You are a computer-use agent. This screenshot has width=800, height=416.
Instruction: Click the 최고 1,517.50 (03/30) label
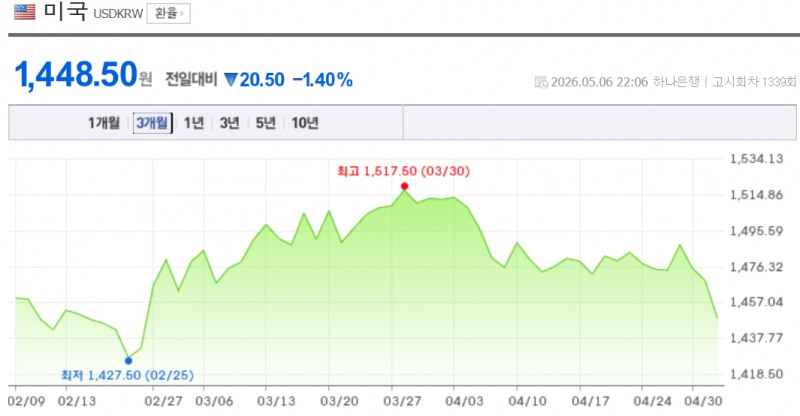point(403,171)
